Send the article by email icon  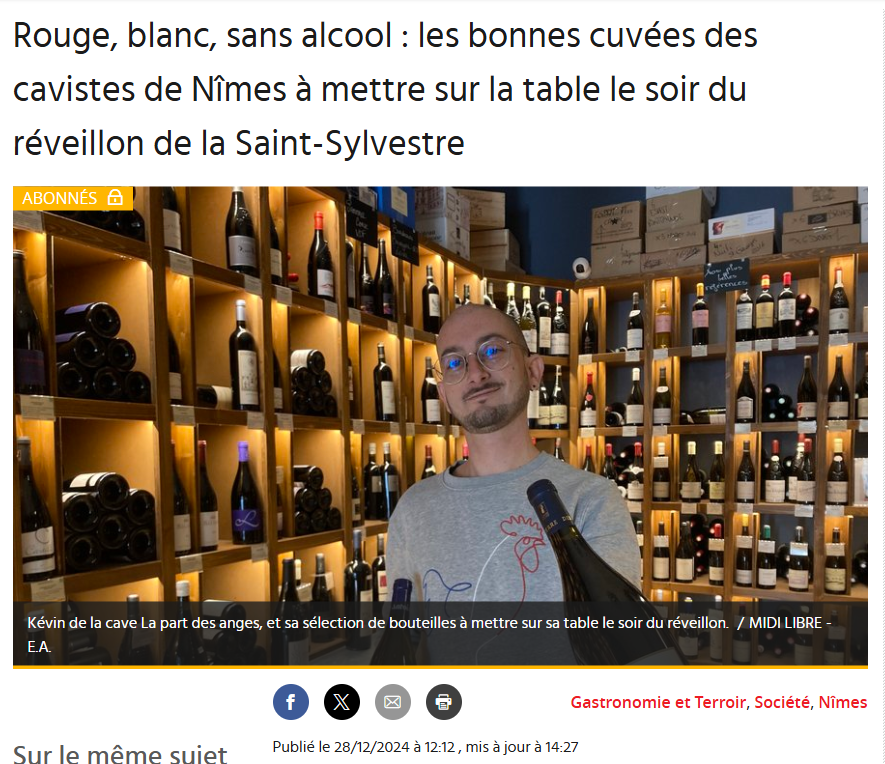pos(393,702)
